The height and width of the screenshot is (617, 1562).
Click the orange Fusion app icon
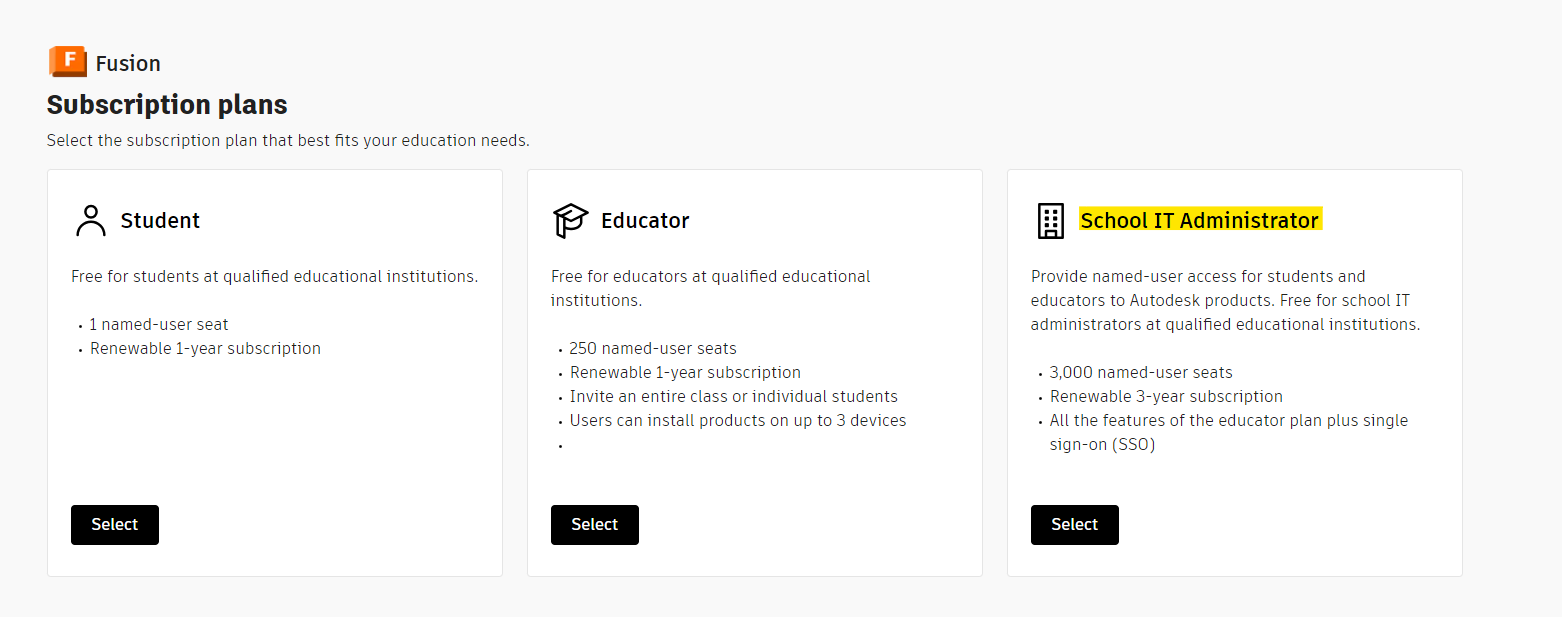66,61
